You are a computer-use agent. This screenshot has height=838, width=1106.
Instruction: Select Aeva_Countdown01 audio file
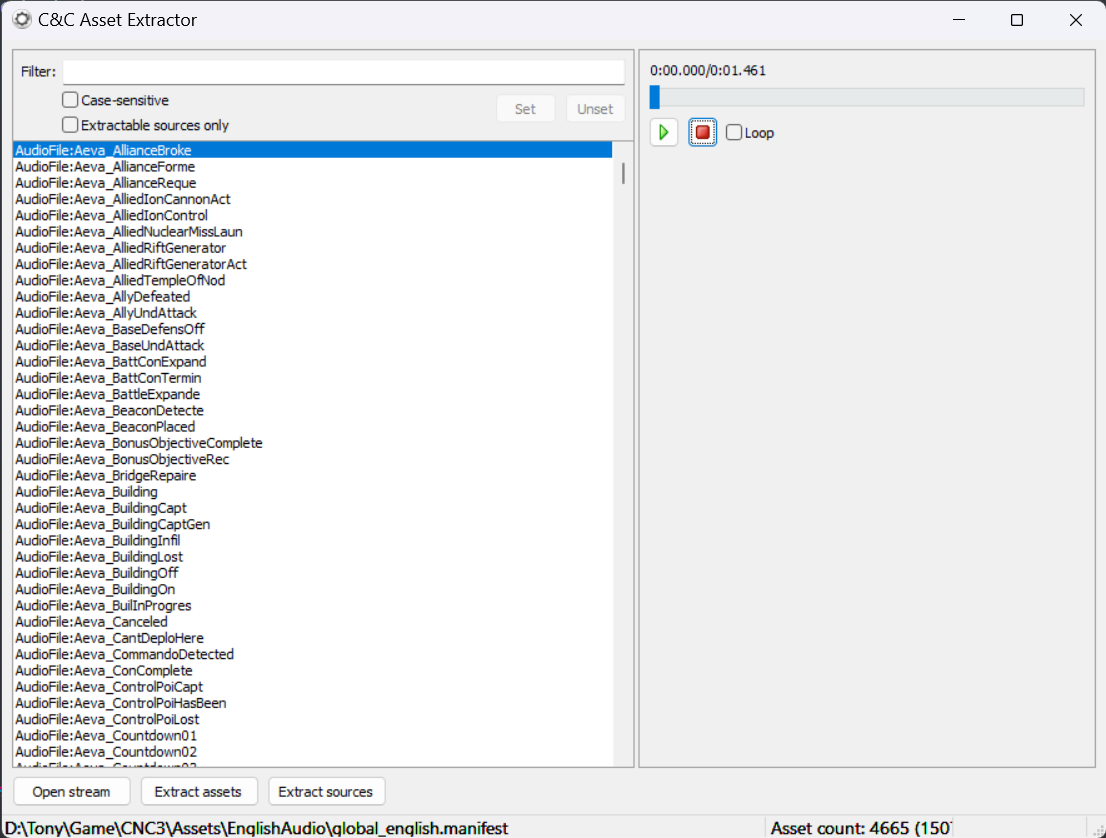[x=106, y=735]
